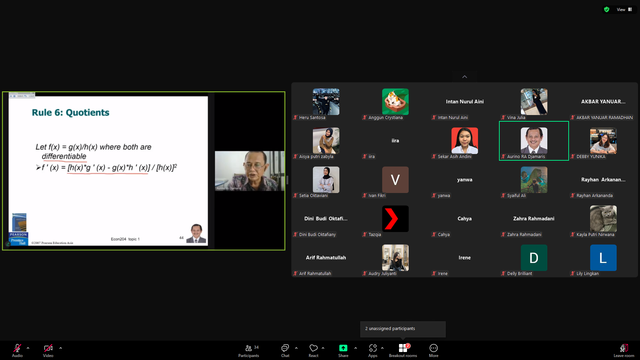Click the Rayhan Arkanan tile name
The height and width of the screenshot is (360, 640).
(603, 180)
